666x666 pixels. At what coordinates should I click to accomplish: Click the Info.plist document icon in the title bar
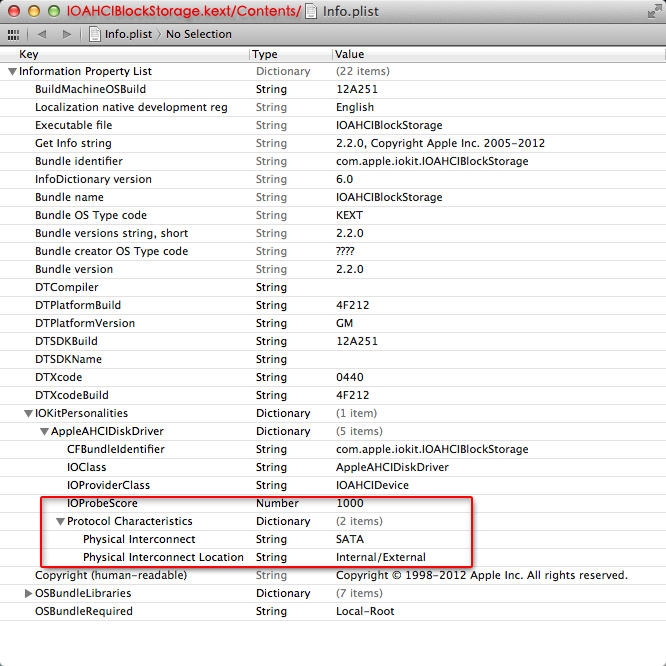(311, 11)
